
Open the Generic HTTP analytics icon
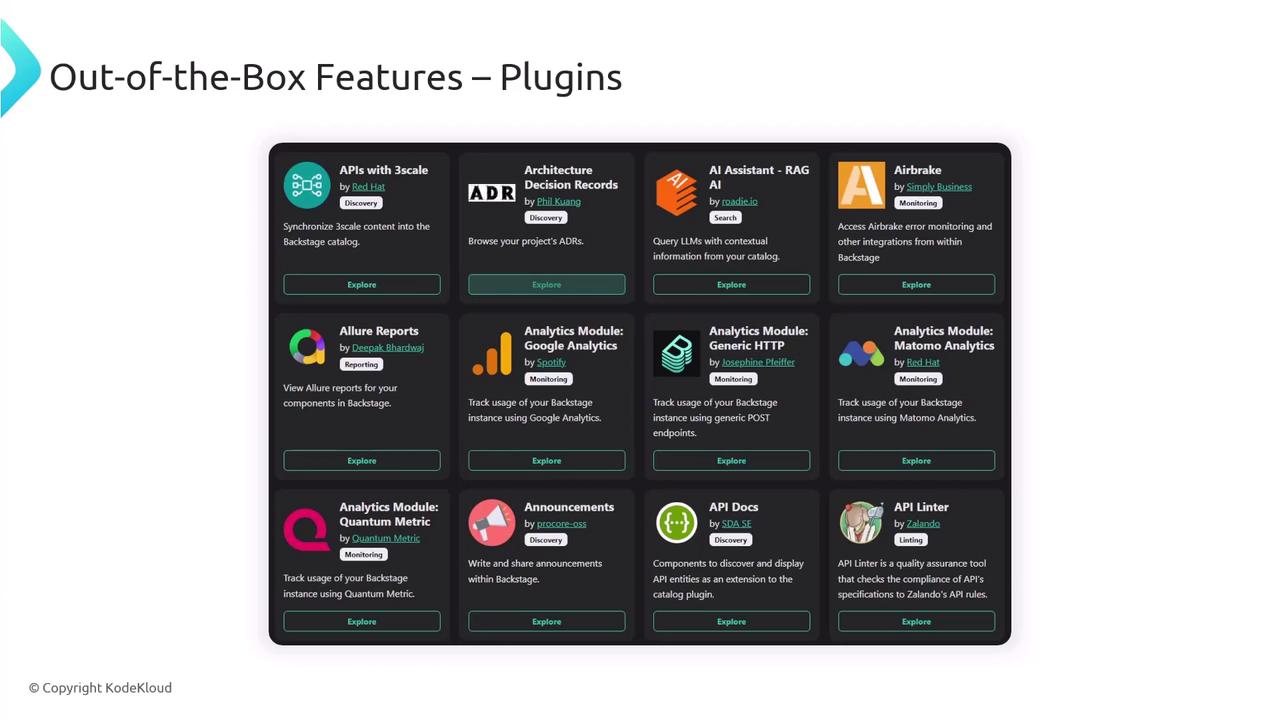(677, 354)
